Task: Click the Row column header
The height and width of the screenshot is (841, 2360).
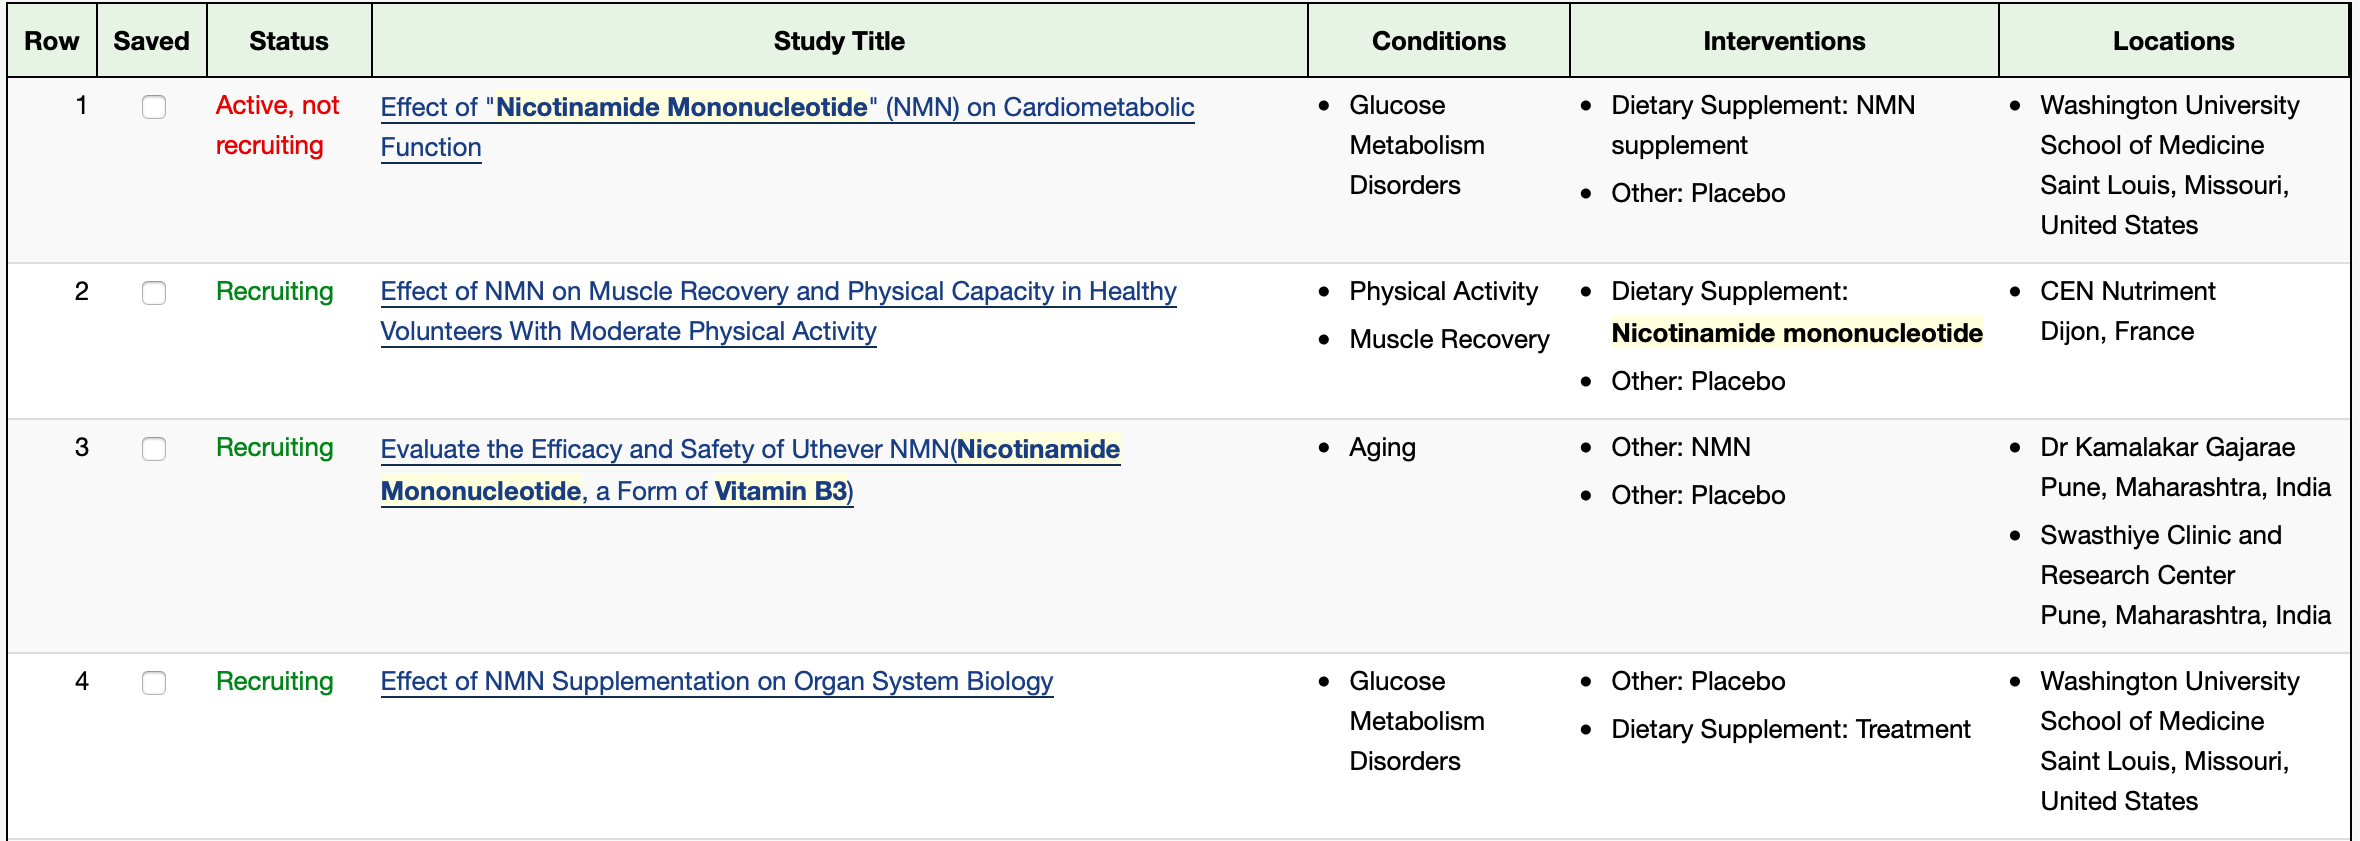Action: point(52,41)
